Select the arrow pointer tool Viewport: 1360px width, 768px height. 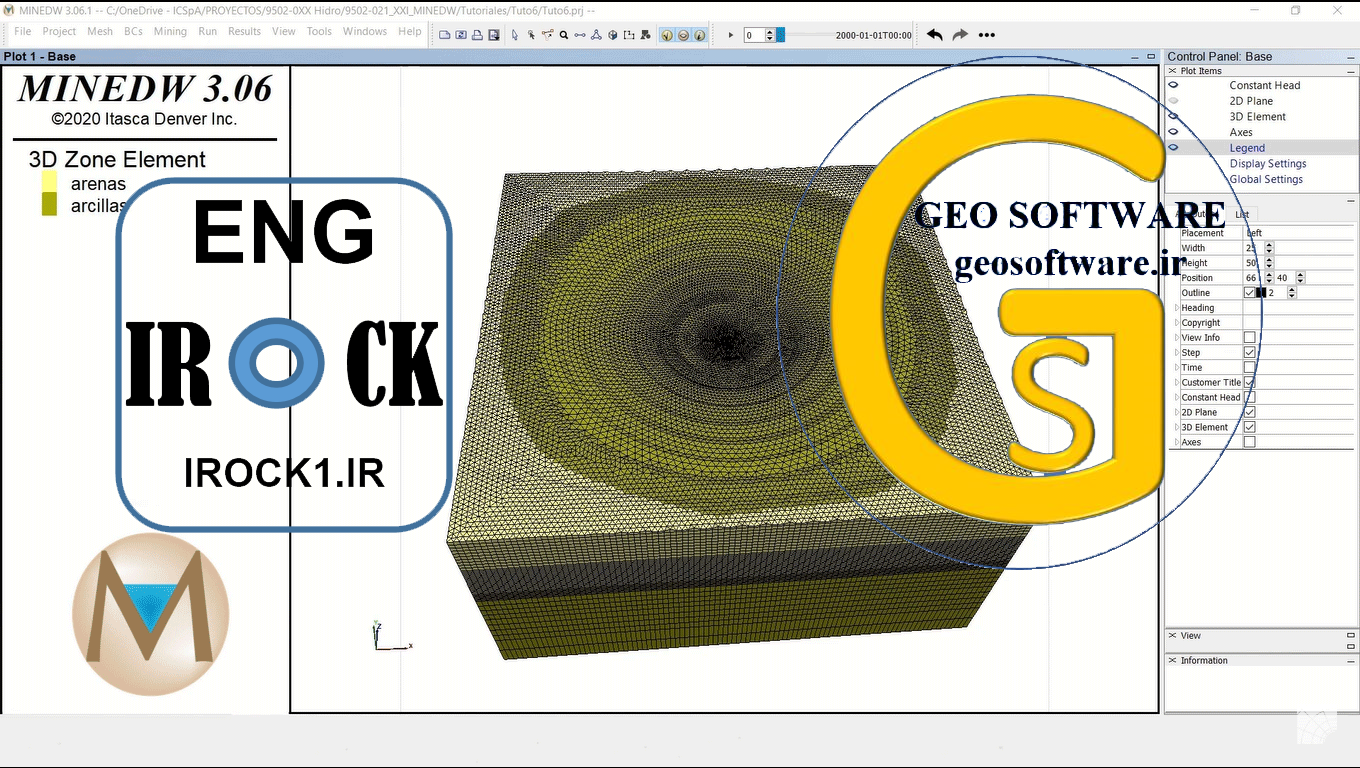515,34
